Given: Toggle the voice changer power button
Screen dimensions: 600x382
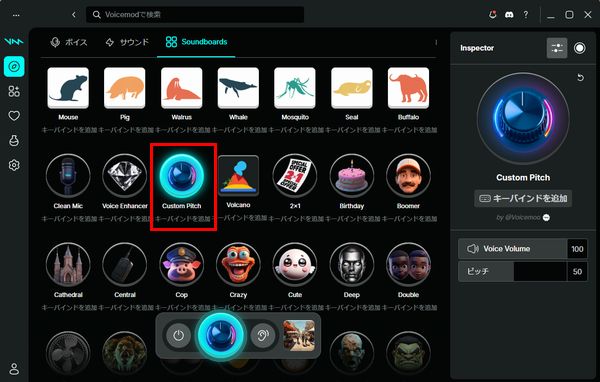Looking at the screenshot, I should click(179, 336).
